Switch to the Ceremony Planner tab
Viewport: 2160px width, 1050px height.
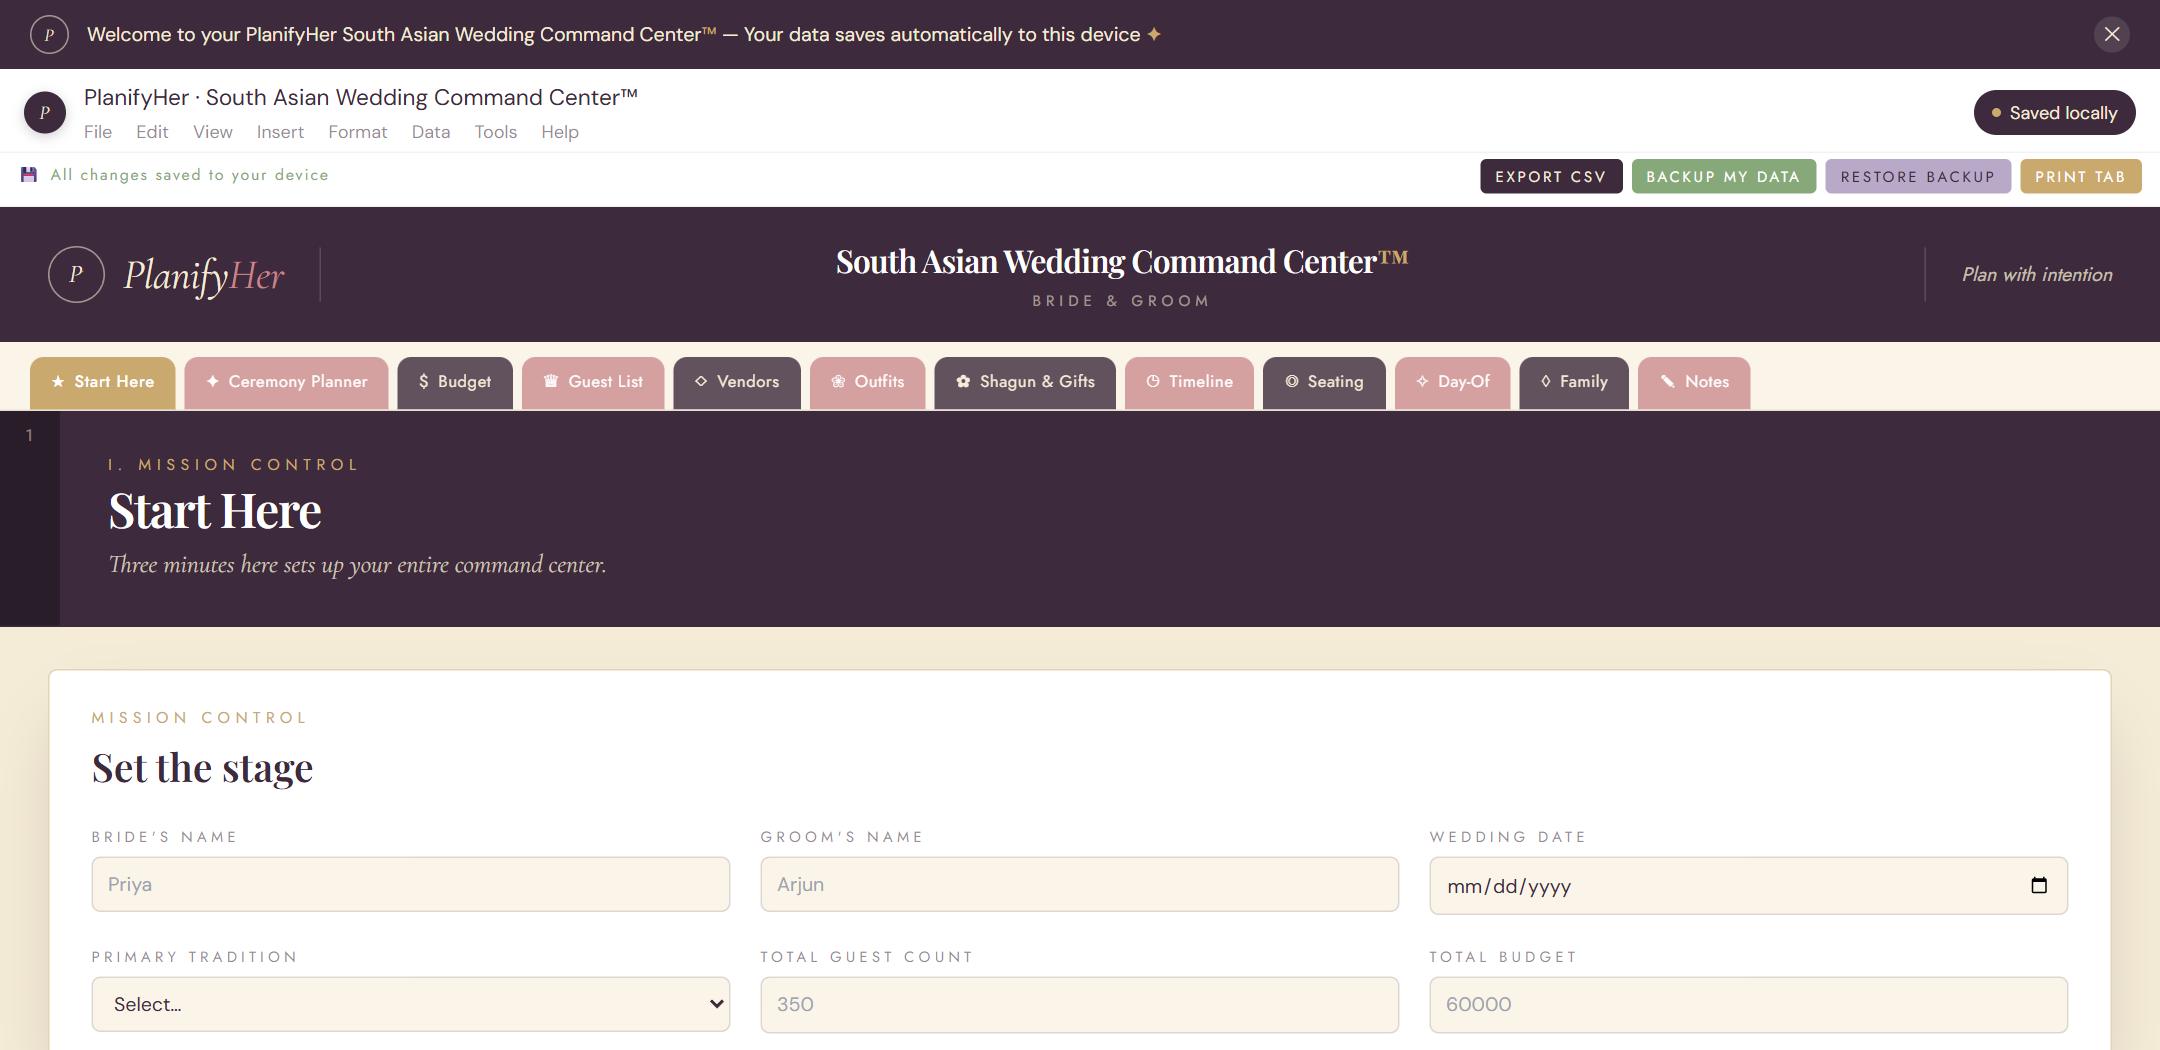point(286,382)
